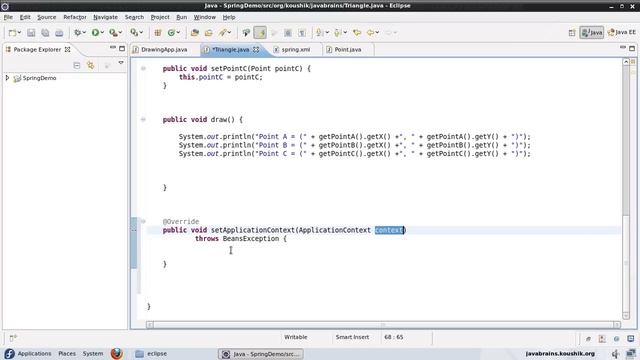640x360 pixels.
Task: Click the eclipse folder taskbar button
Action: tap(151, 353)
